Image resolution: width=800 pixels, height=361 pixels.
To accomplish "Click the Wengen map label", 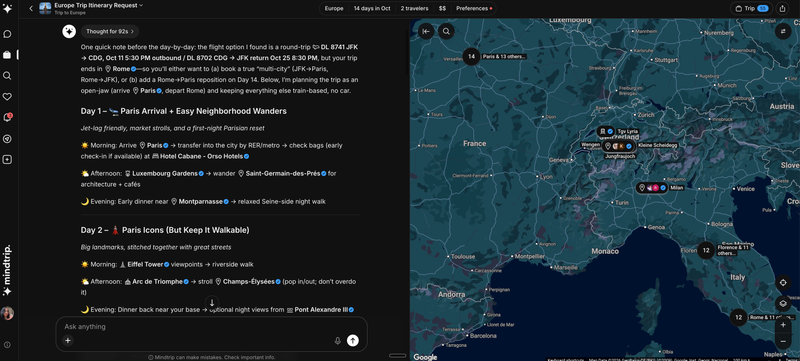I will point(590,145).
